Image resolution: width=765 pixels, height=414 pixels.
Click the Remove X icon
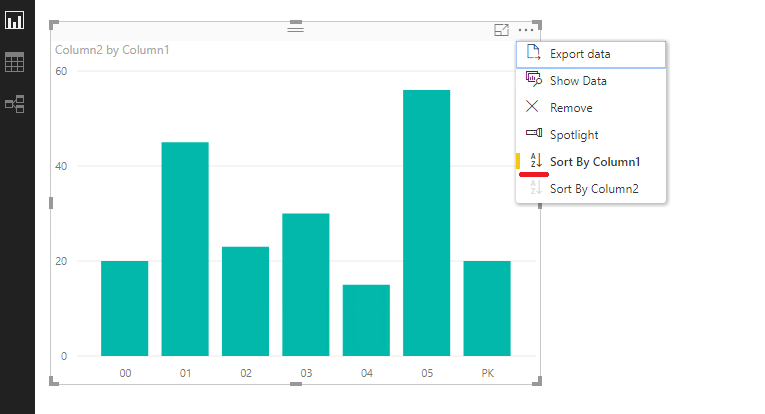[x=532, y=106]
